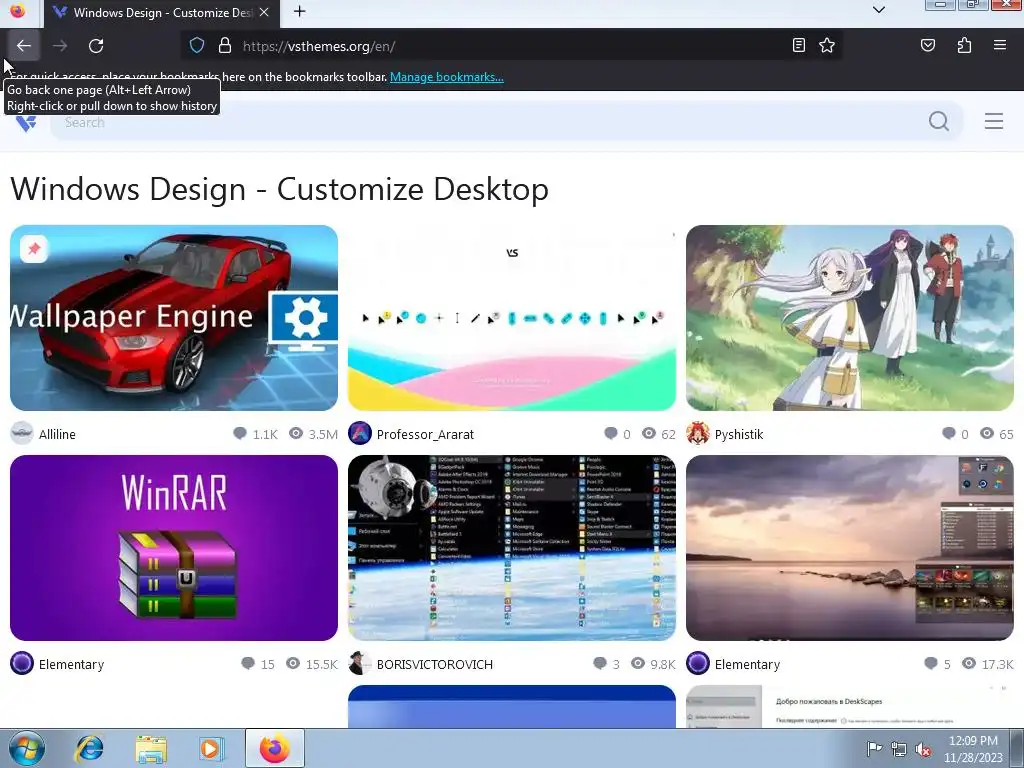Click the BORISVICTOROVICH avatar
This screenshot has width=1024, height=768.
click(x=360, y=664)
